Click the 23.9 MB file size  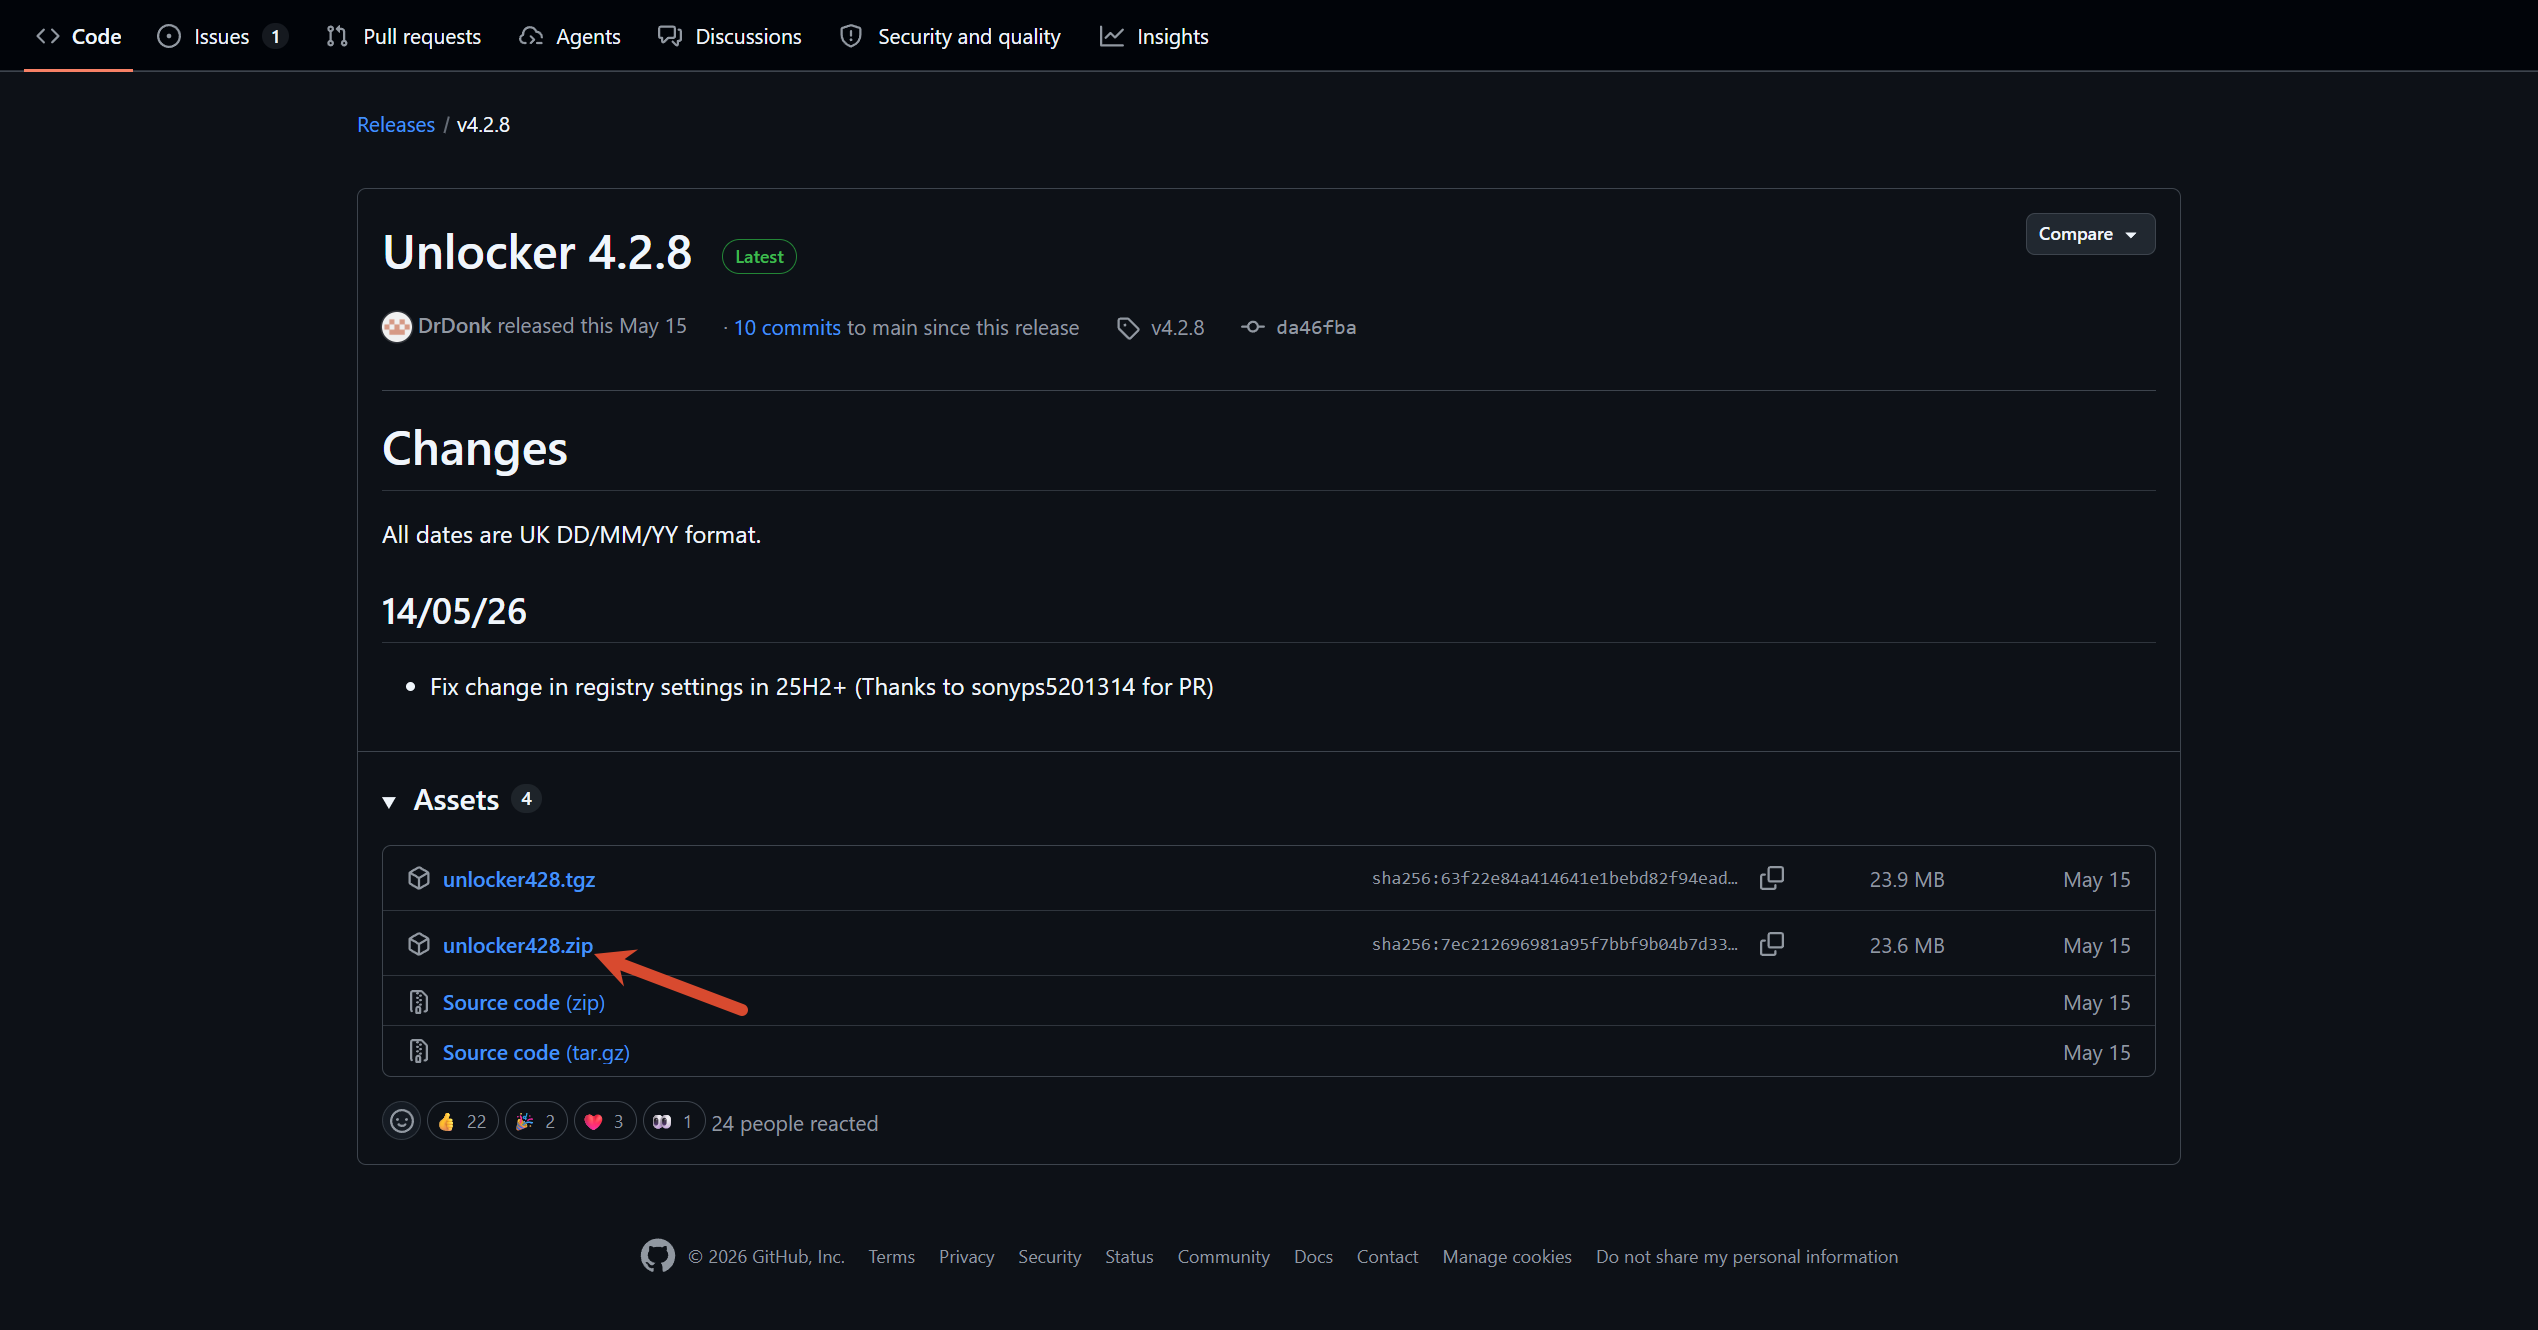click(x=1907, y=879)
